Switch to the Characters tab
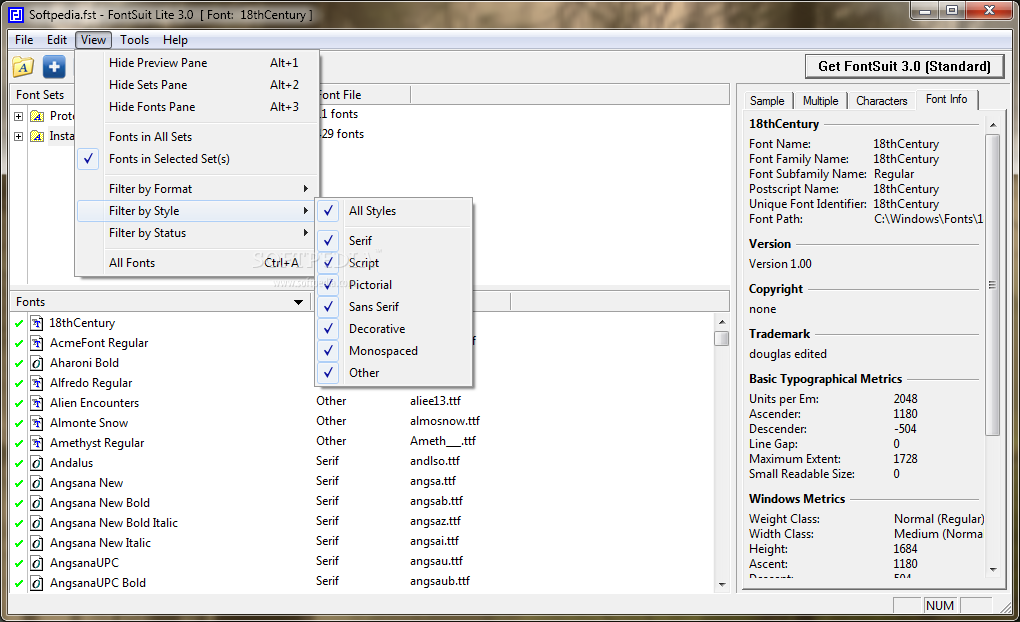 881,101
